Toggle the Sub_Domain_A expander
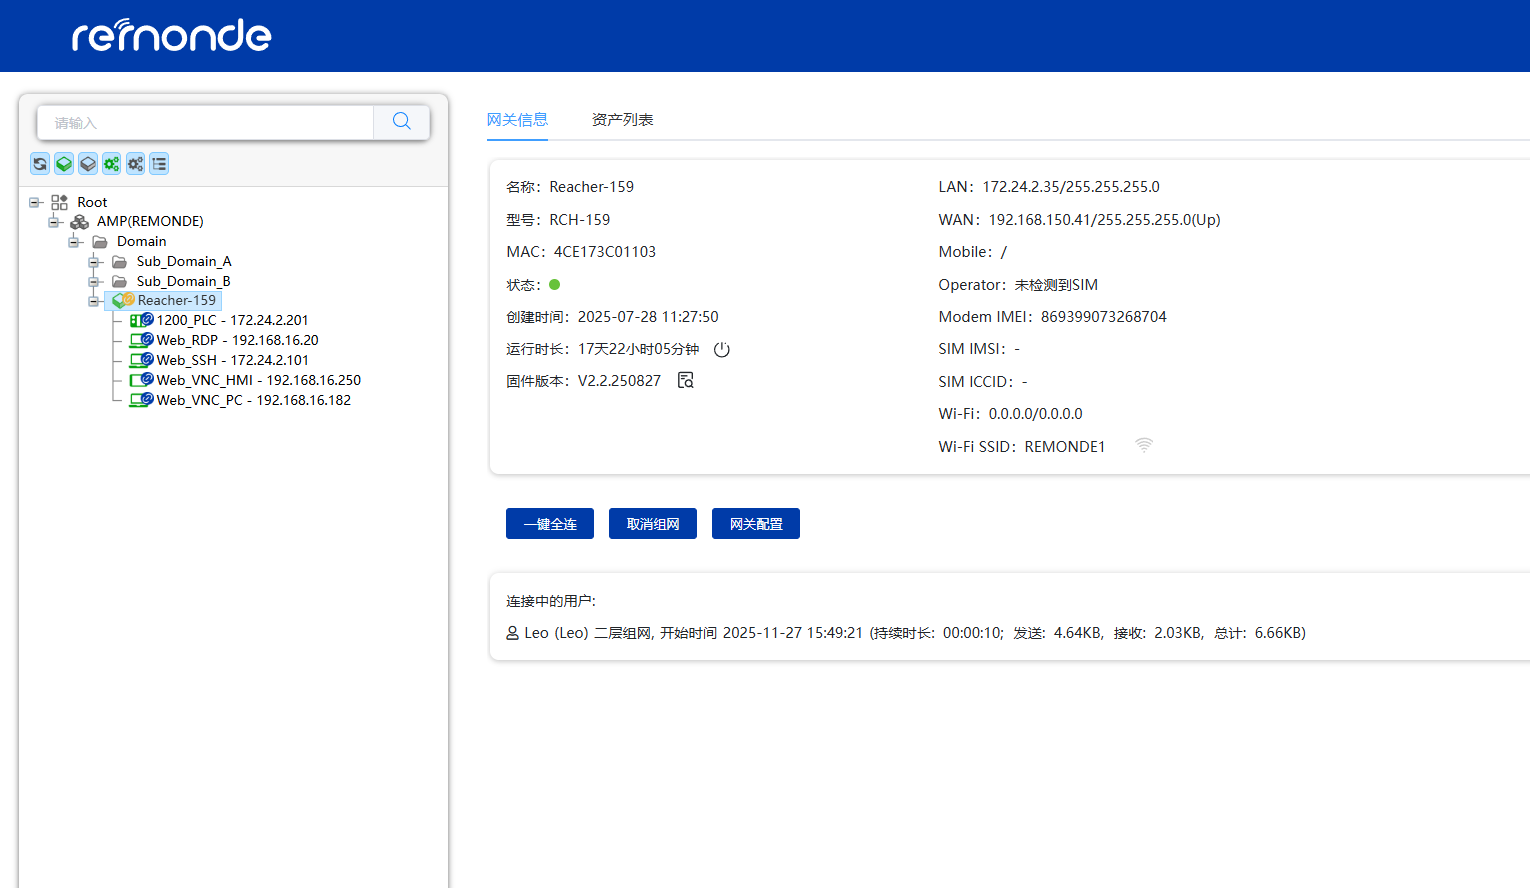Screen dimensions: 1530x888 click(94, 262)
